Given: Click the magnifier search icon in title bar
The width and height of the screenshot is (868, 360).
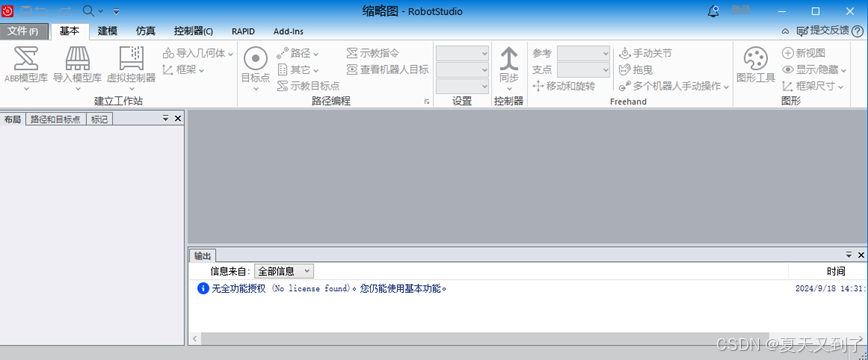Looking at the screenshot, I should coord(89,11).
